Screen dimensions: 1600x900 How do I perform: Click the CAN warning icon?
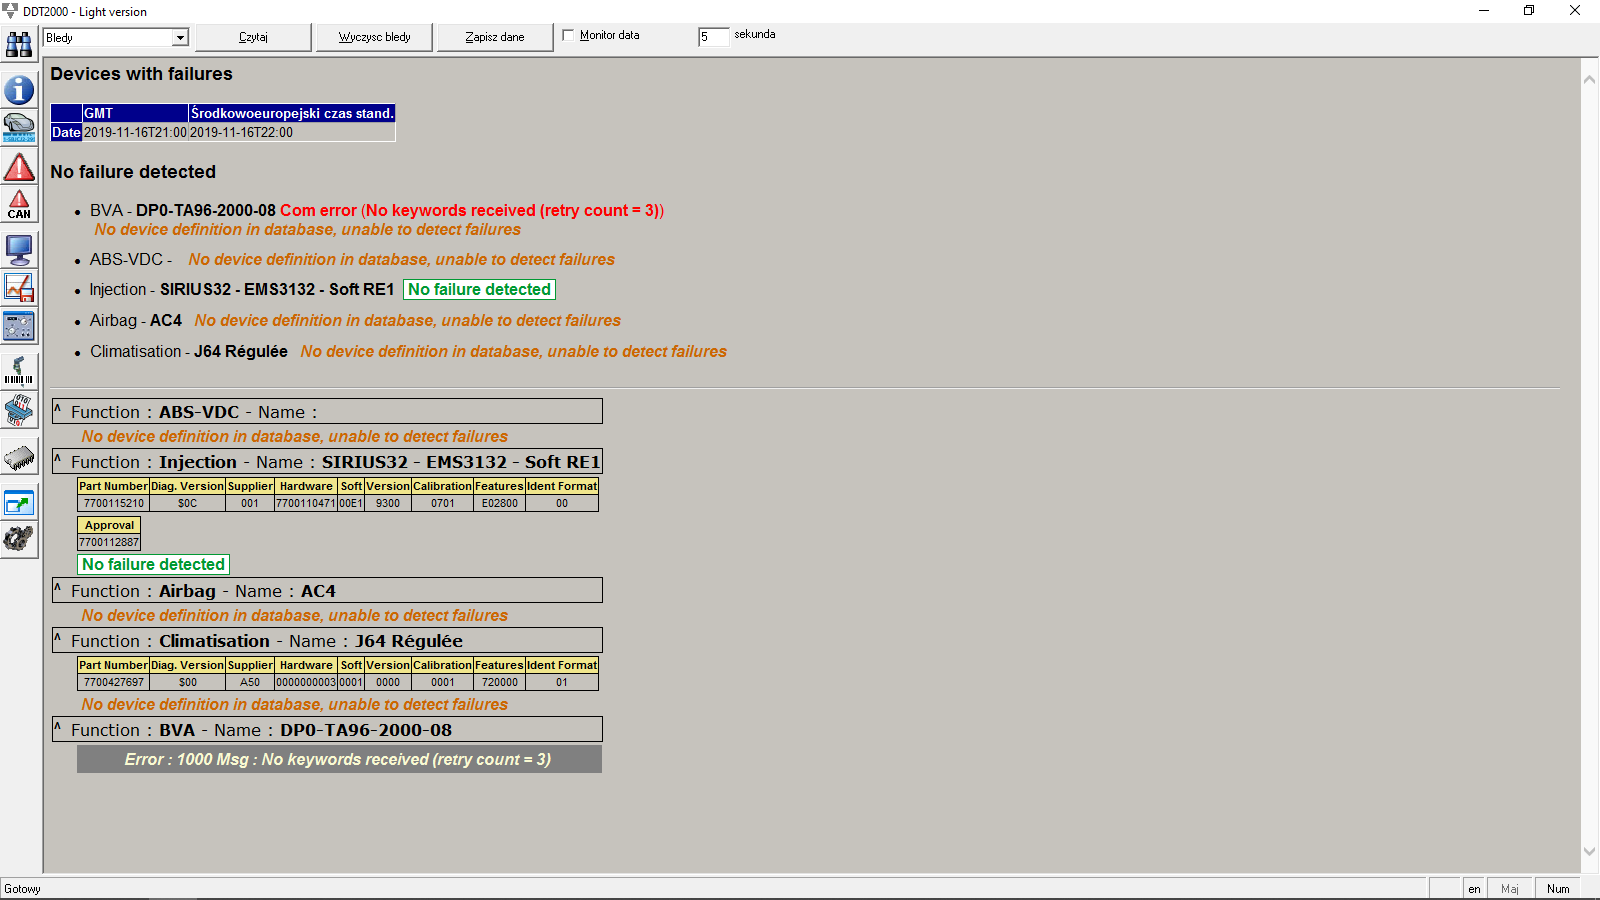tap(19, 205)
